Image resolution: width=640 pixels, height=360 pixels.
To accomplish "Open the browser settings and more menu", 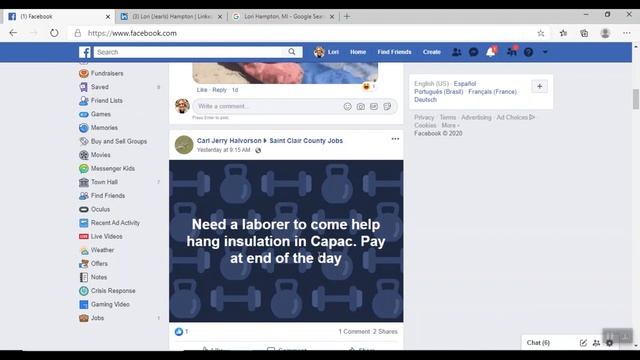I will [x=627, y=33].
